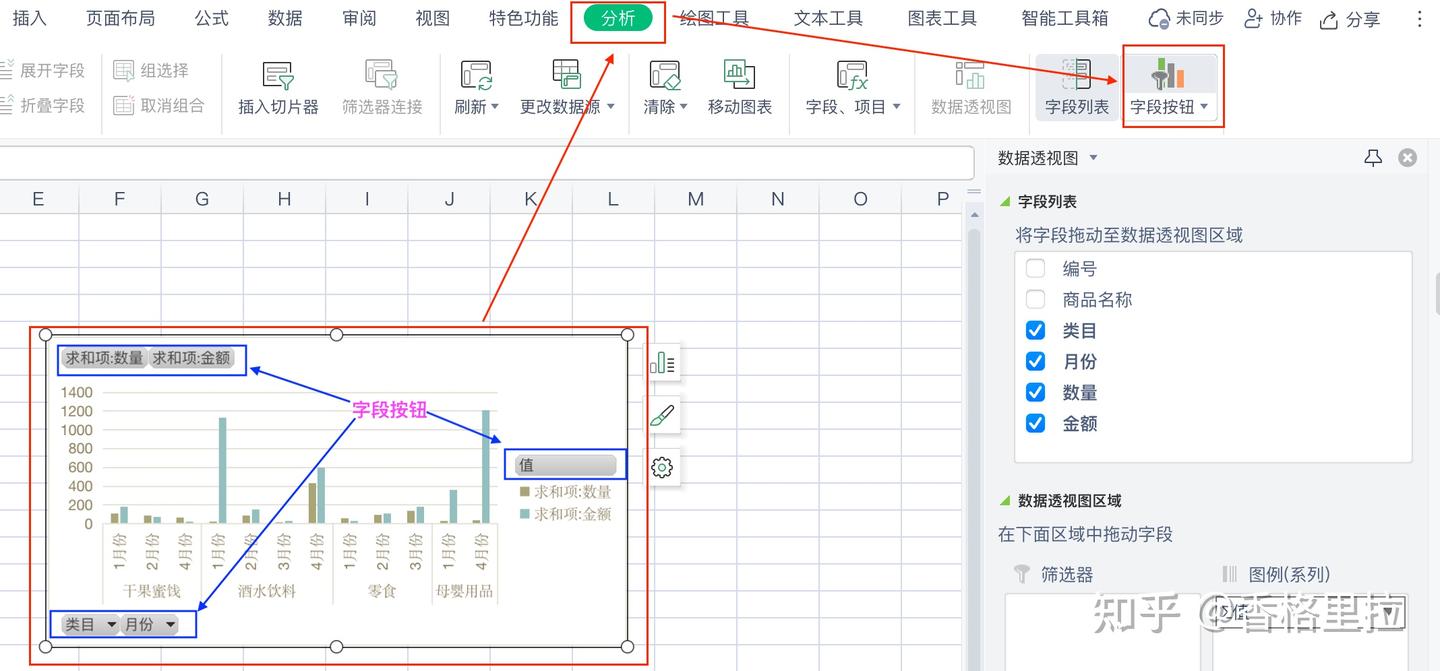The width and height of the screenshot is (1440, 671).
Task: Select column header M
Action: coord(696,199)
